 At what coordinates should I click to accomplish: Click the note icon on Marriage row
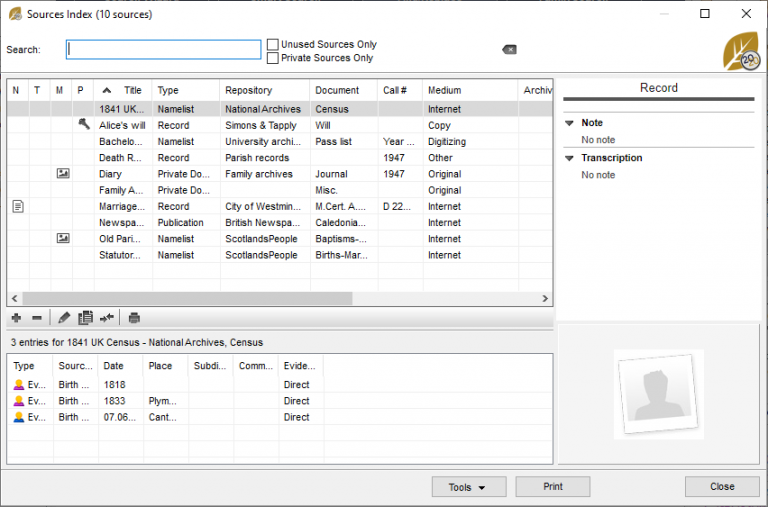pyautogui.click(x=16, y=206)
